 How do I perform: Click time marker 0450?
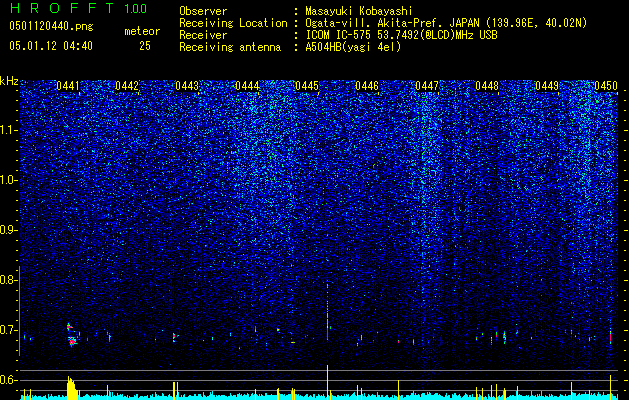(x=606, y=86)
